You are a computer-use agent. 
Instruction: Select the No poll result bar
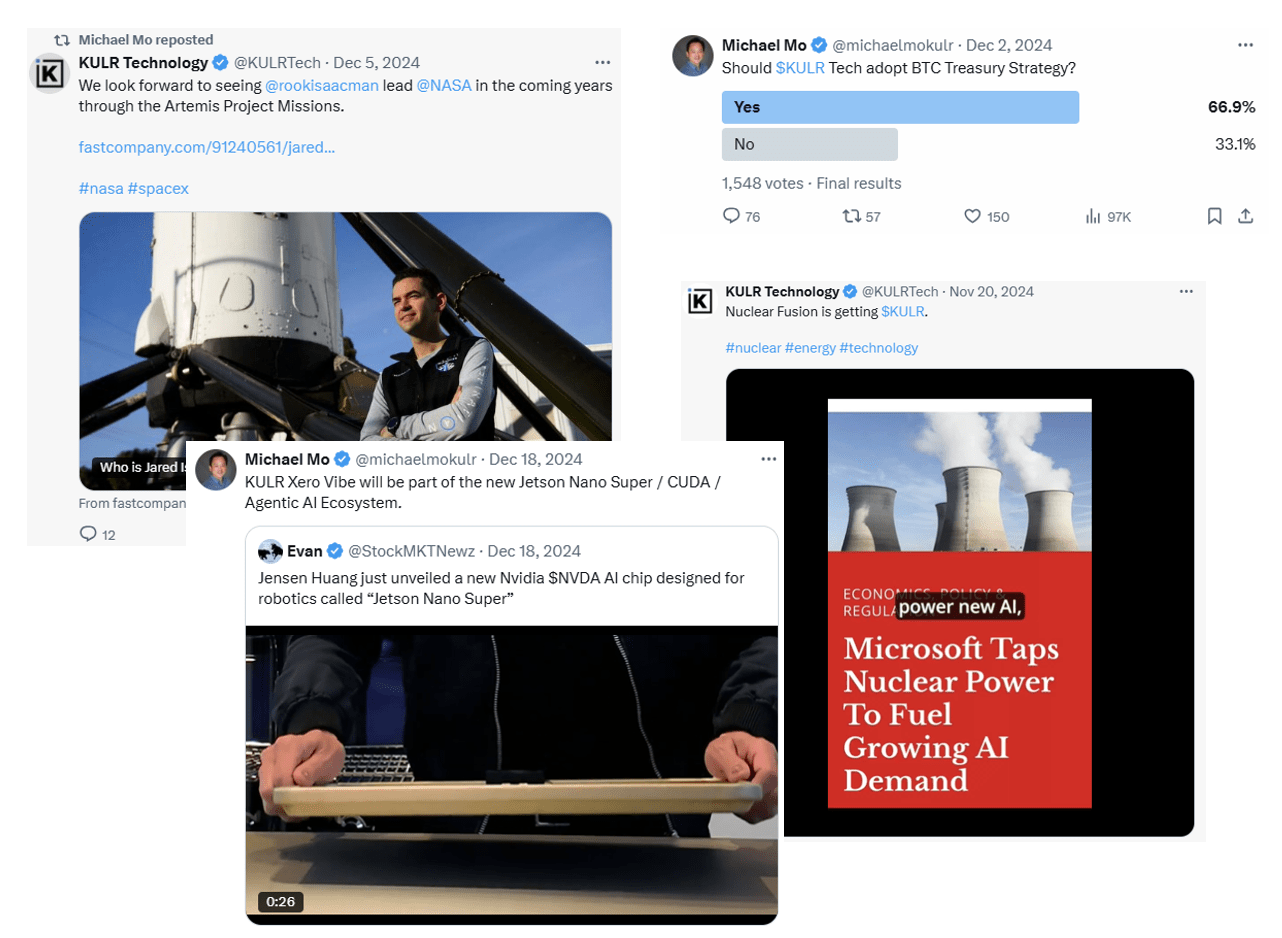click(x=809, y=144)
